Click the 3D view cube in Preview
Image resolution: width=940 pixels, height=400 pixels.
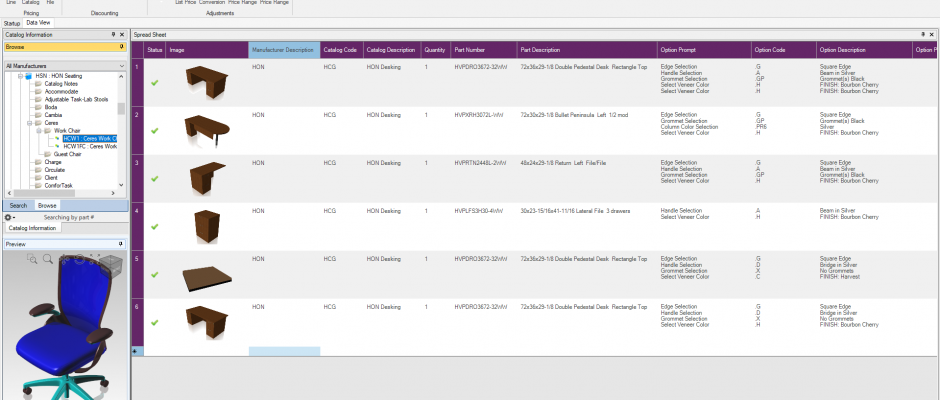pyautogui.click(x=111, y=264)
